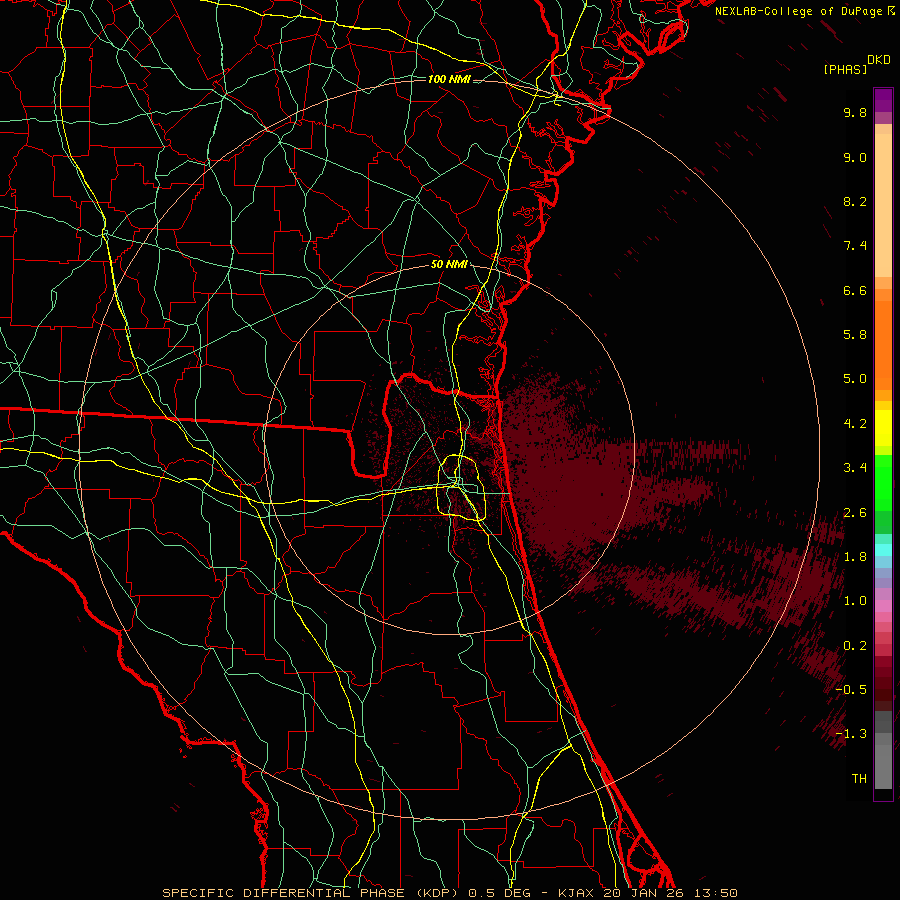
Task: Click the 5.8 value on color scale
Action: coord(855,335)
